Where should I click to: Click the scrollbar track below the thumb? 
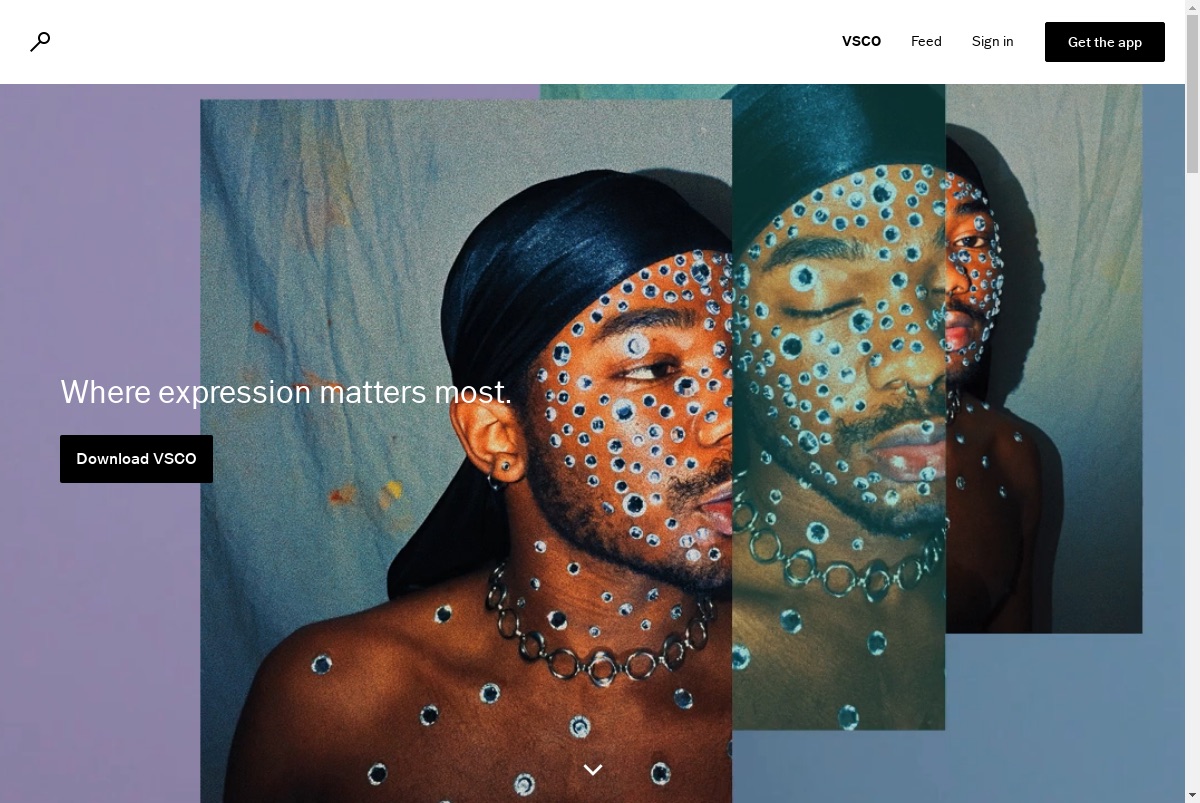coord(1192,480)
